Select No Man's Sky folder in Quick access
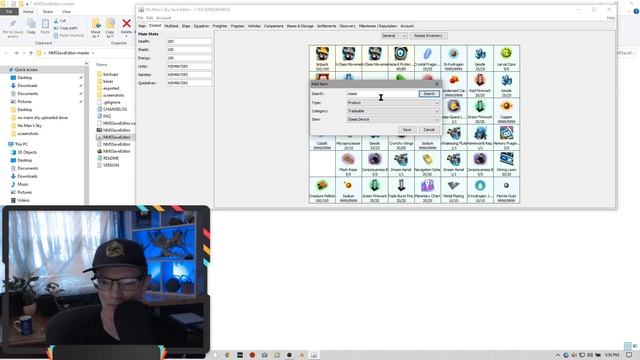This screenshot has height=360, width=640. 29,126
